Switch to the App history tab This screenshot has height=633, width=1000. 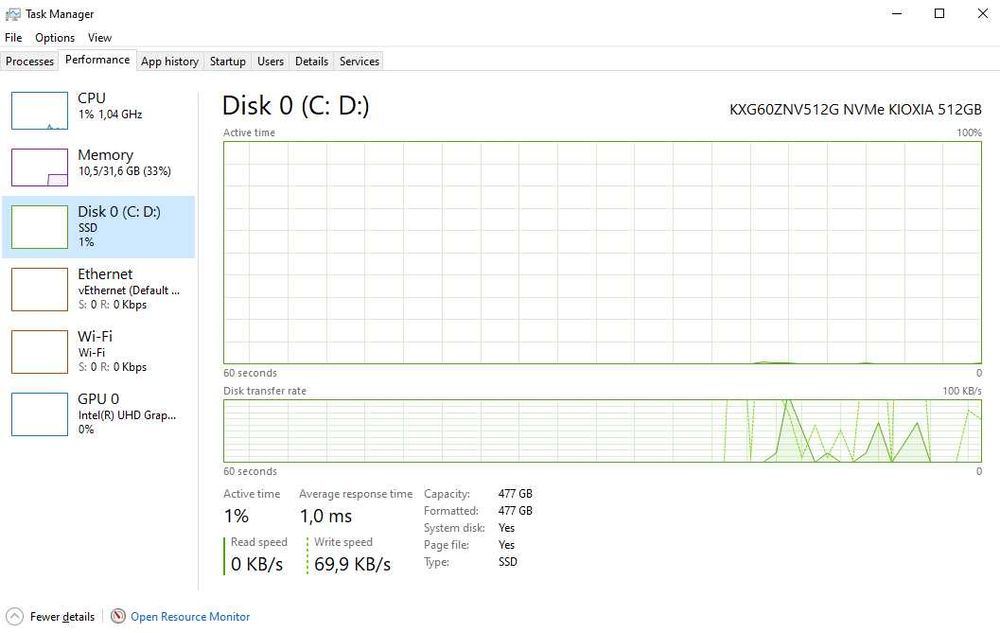[x=169, y=61]
